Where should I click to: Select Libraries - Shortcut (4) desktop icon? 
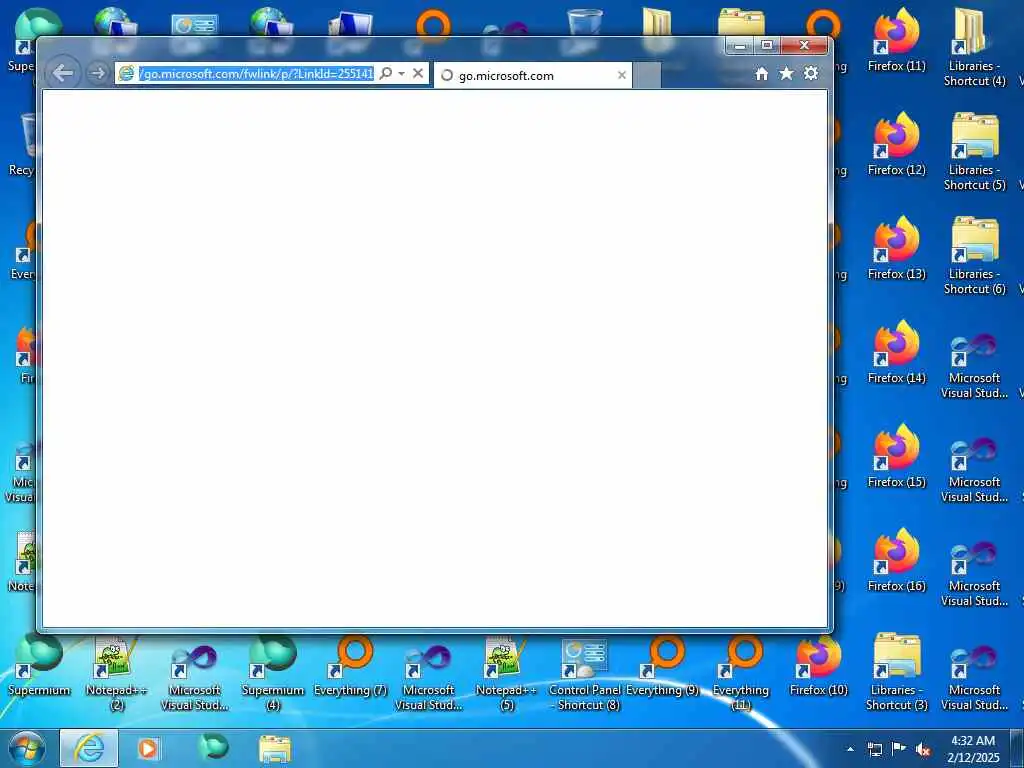pos(974,48)
